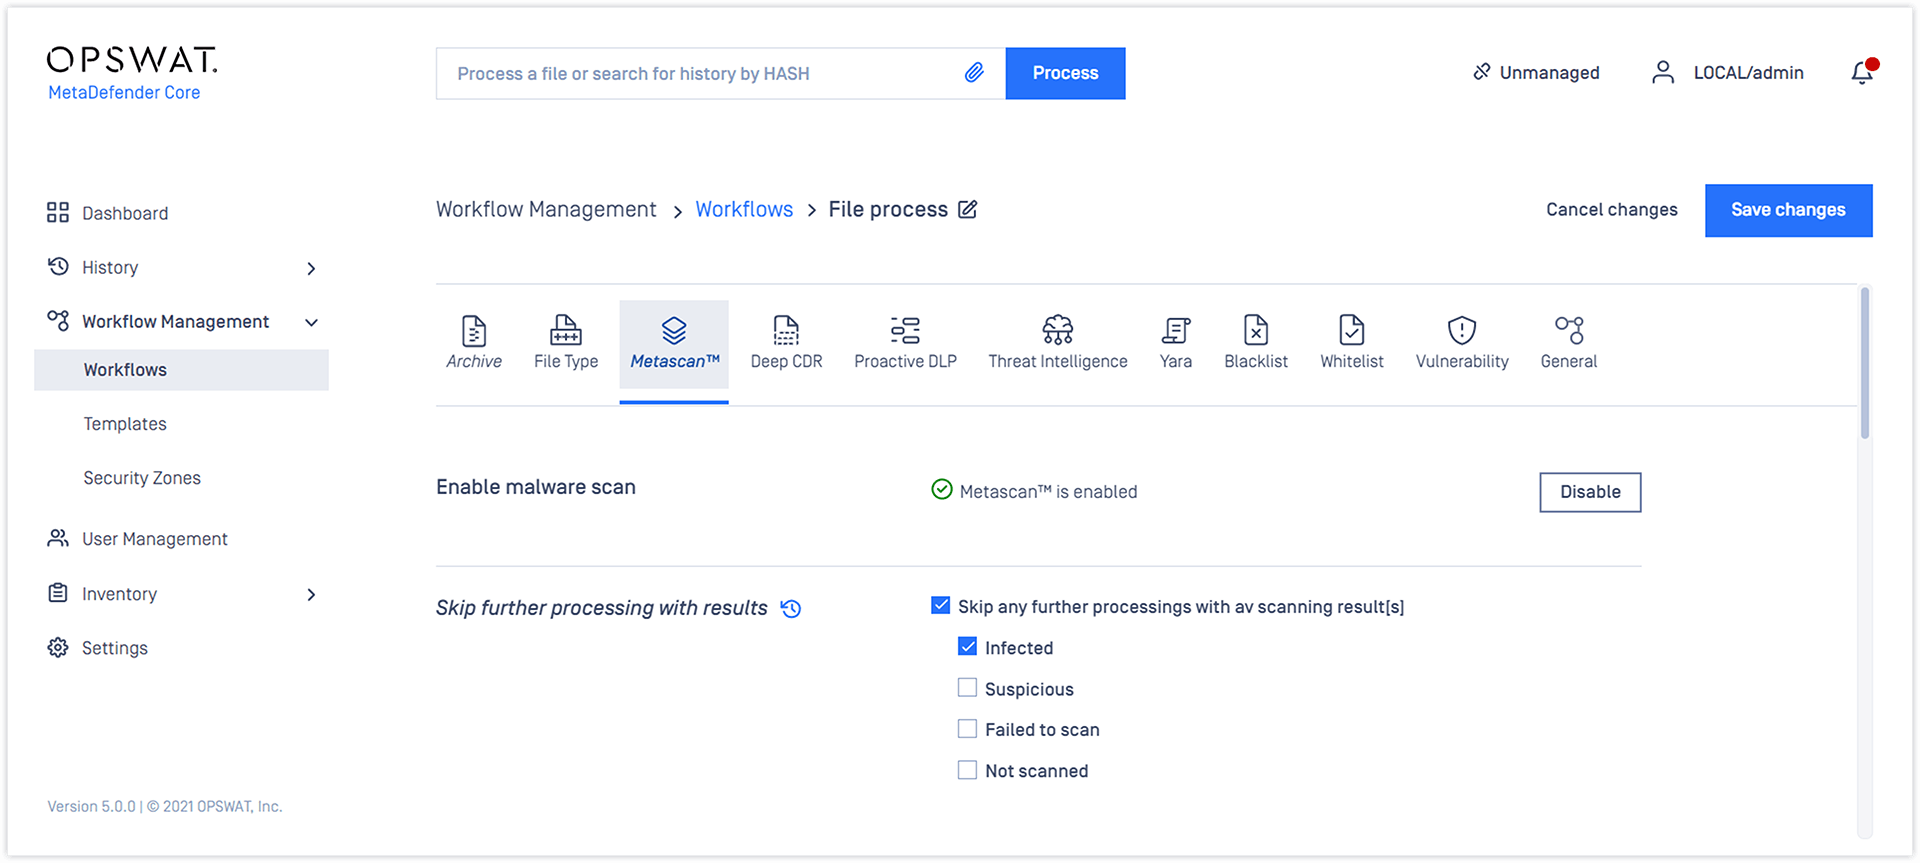This screenshot has width=1920, height=863.
Task: Click the Yara rules icon
Action: (1175, 330)
